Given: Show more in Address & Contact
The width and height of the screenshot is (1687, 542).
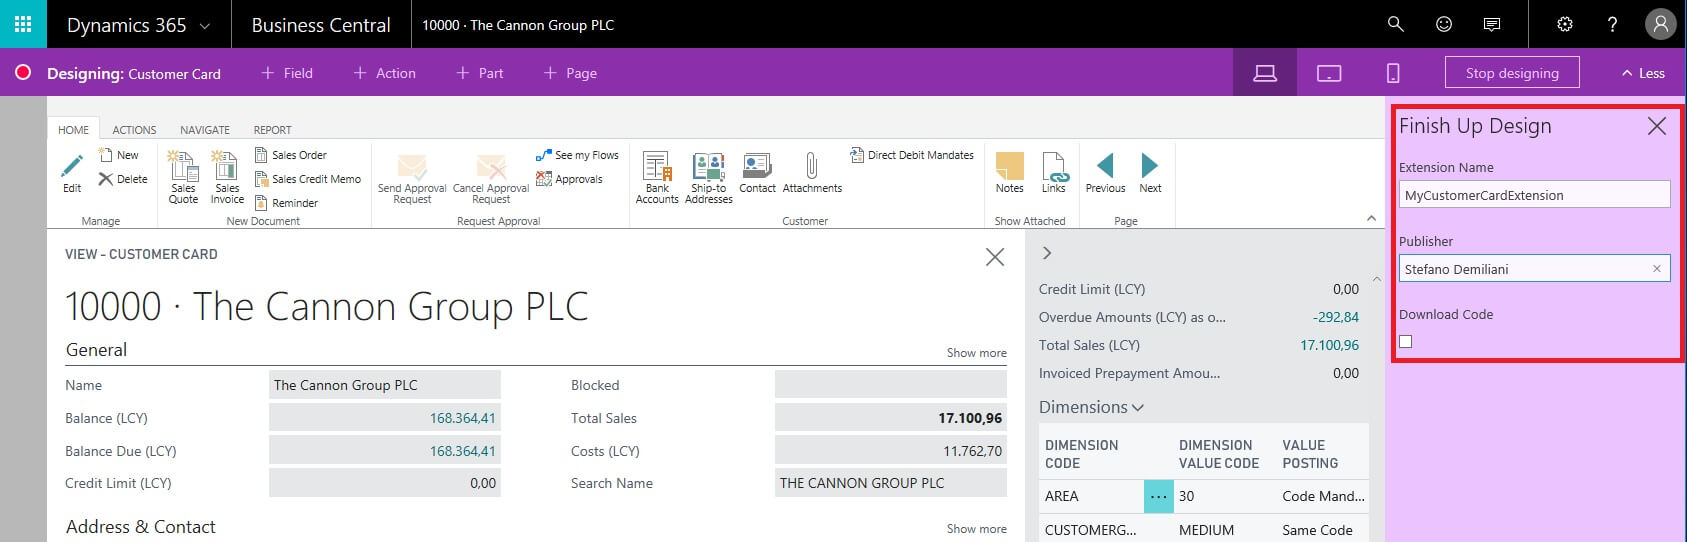Looking at the screenshot, I should click(x=976, y=529).
